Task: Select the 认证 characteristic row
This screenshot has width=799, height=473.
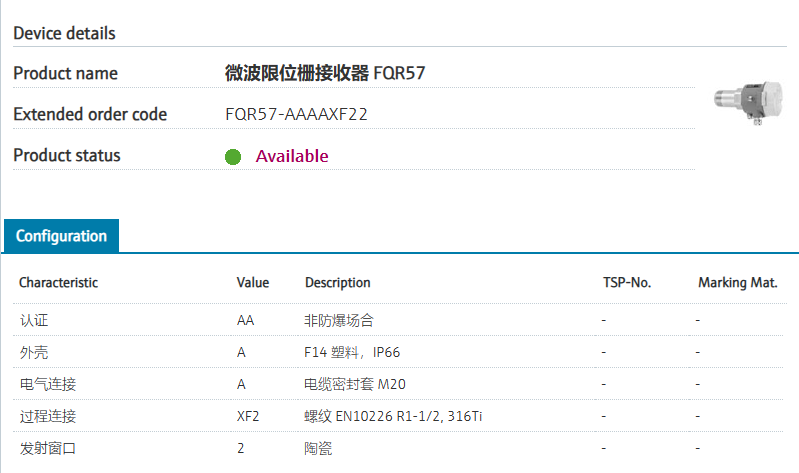Action: [33, 320]
